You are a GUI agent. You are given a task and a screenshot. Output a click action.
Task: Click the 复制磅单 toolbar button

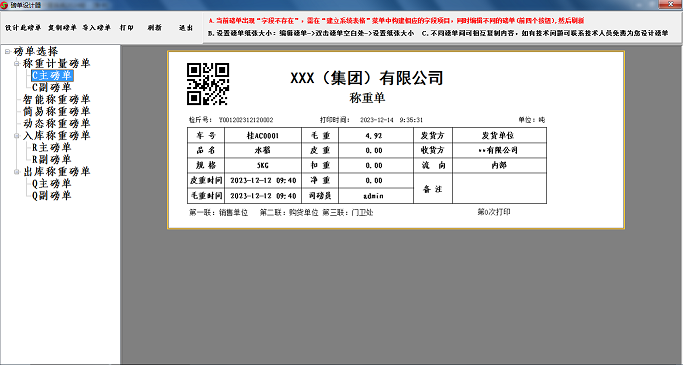(62, 27)
